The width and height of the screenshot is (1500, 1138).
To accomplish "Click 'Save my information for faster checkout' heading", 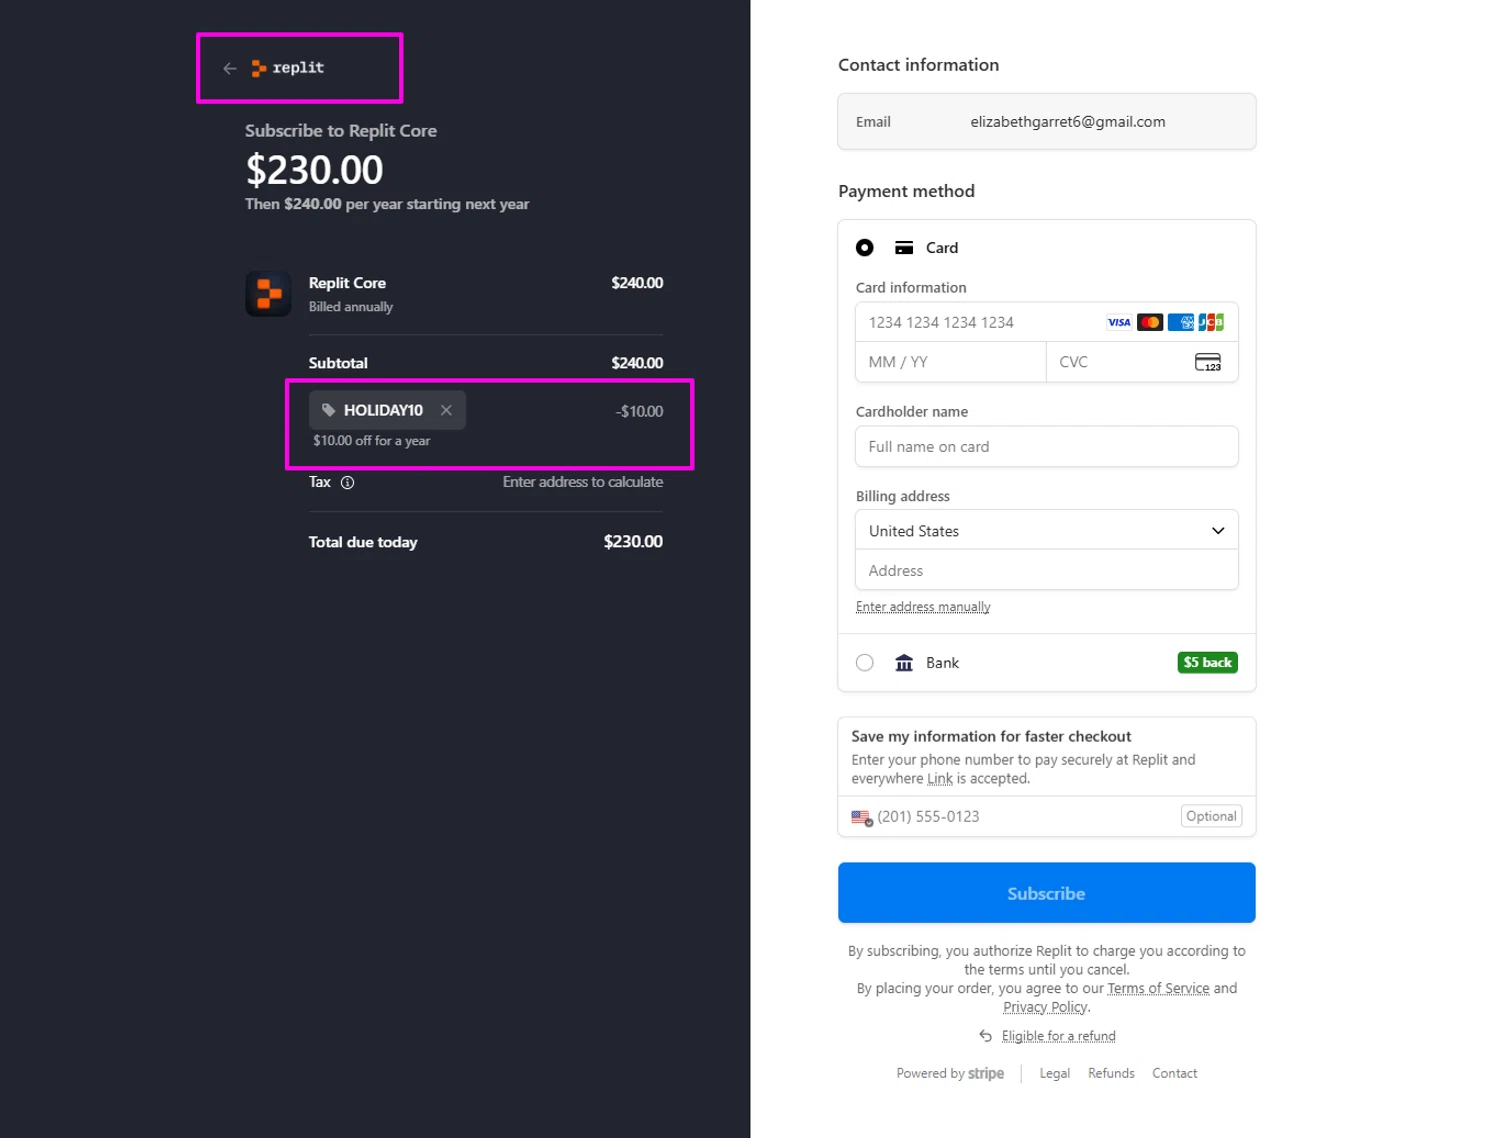I will 991,736.
